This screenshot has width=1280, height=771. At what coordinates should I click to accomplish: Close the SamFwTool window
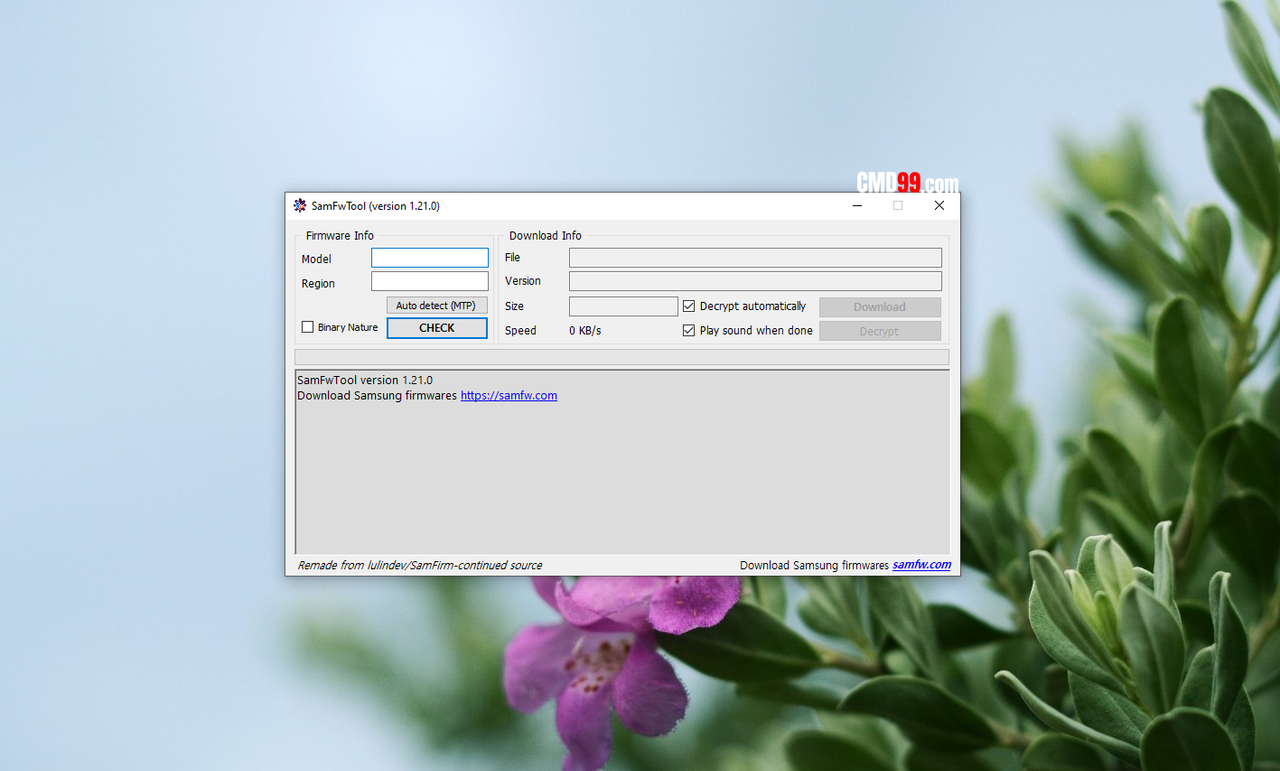tap(939, 206)
